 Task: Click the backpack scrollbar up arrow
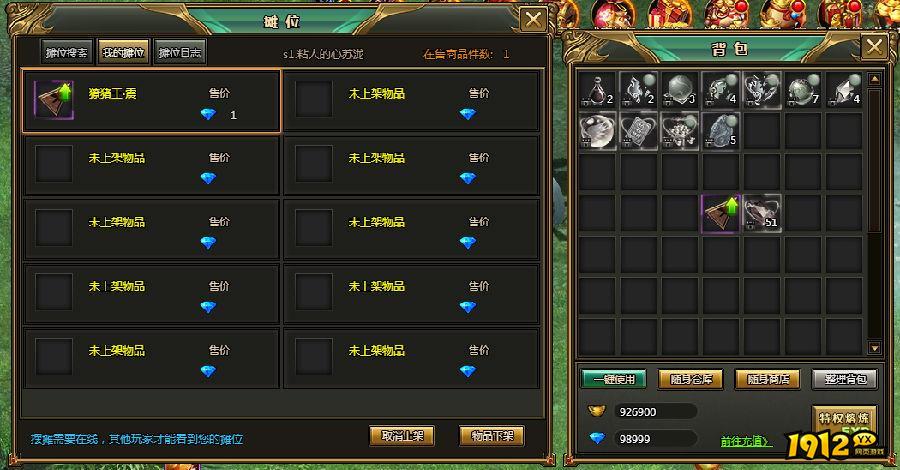click(x=874, y=79)
